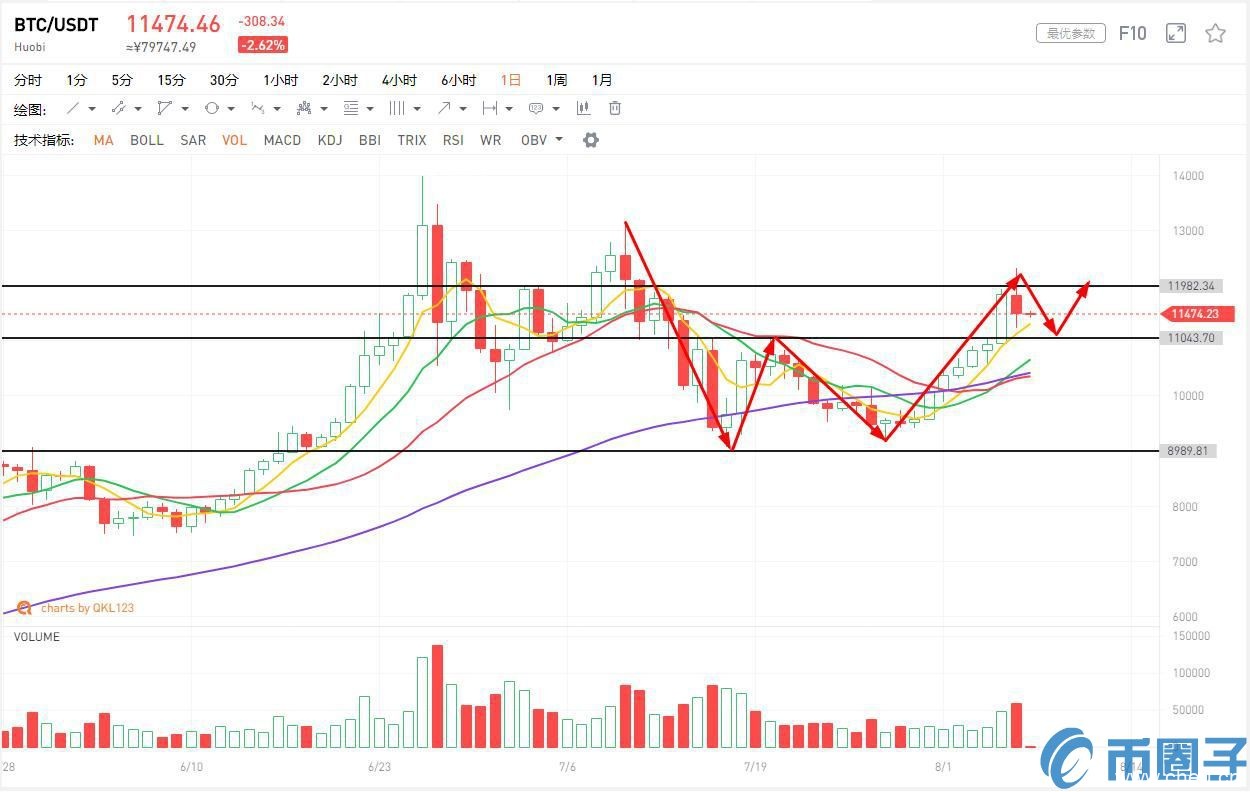Choose the circle shape drawing tool
The width and height of the screenshot is (1250, 792).
pyautogui.click(x=211, y=108)
